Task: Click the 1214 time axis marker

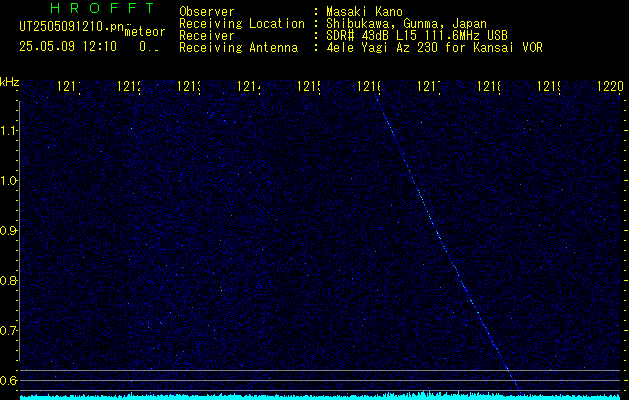Action: pos(249,86)
